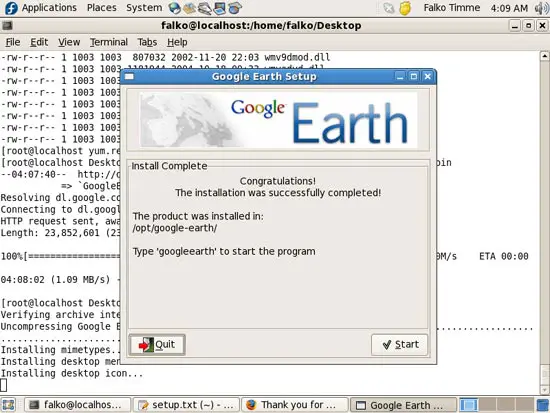
Task: Click 'The installation was successfully completed!' text
Action: [x=278, y=193]
